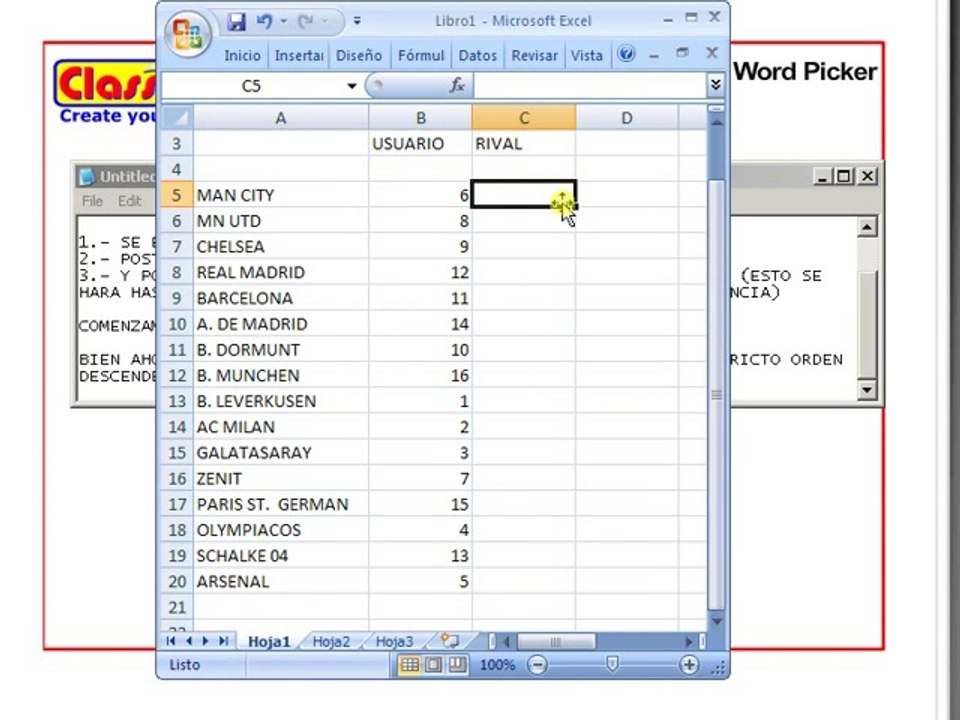Screen dimensions: 960x720
Task: Go to next sheet navigation arrow
Action: 206,641
